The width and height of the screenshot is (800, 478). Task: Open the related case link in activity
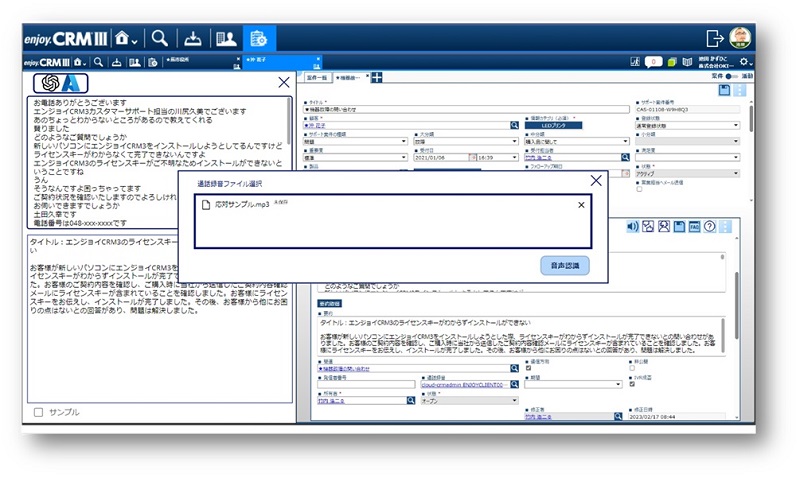344,368
